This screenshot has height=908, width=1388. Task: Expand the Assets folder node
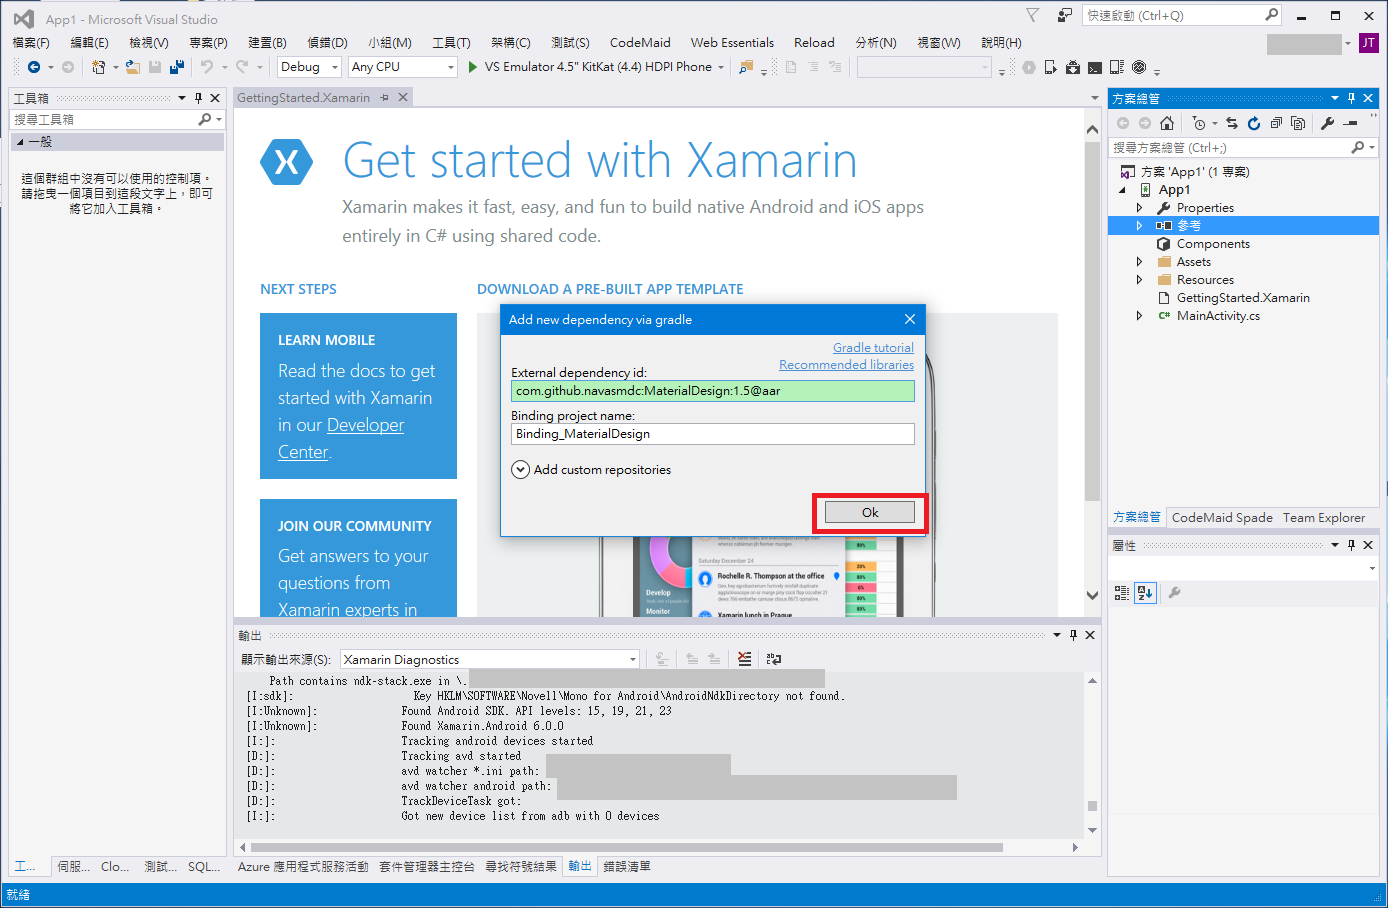1139,262
